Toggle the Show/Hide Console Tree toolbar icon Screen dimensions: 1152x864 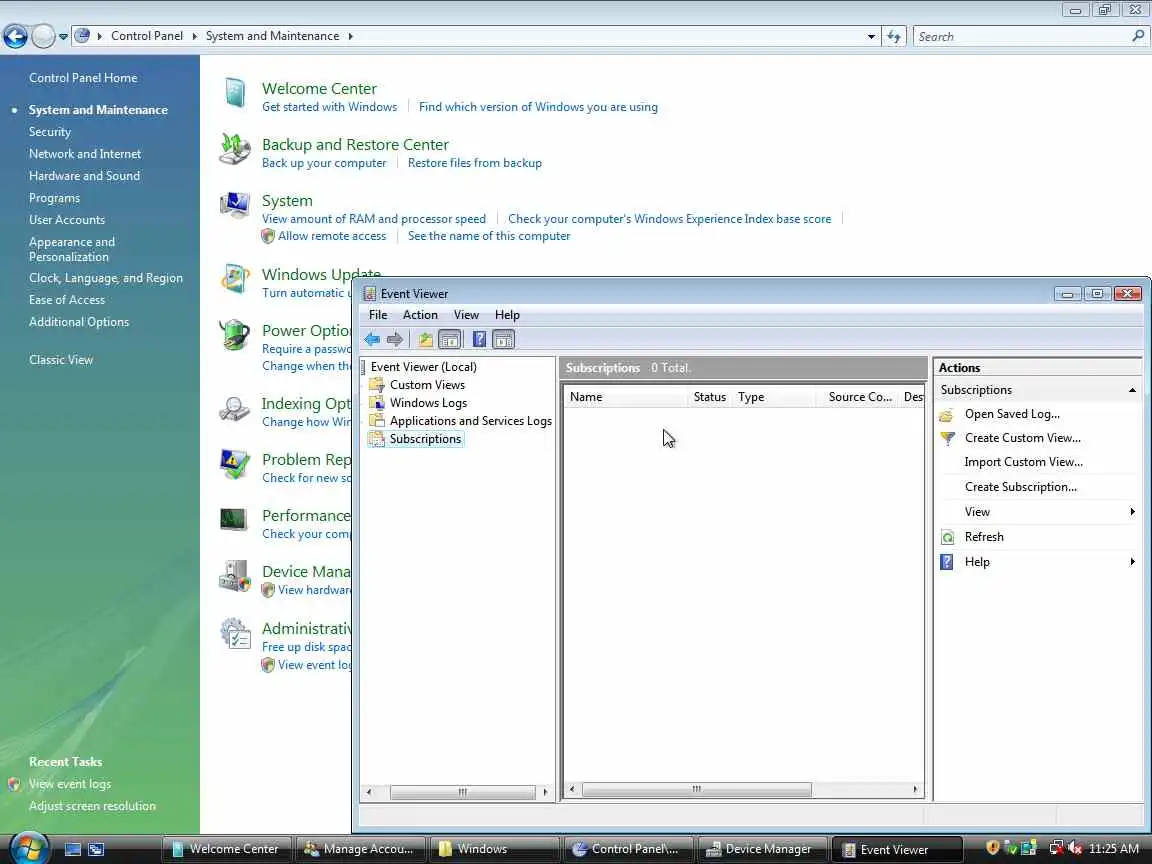coord(449,339)
